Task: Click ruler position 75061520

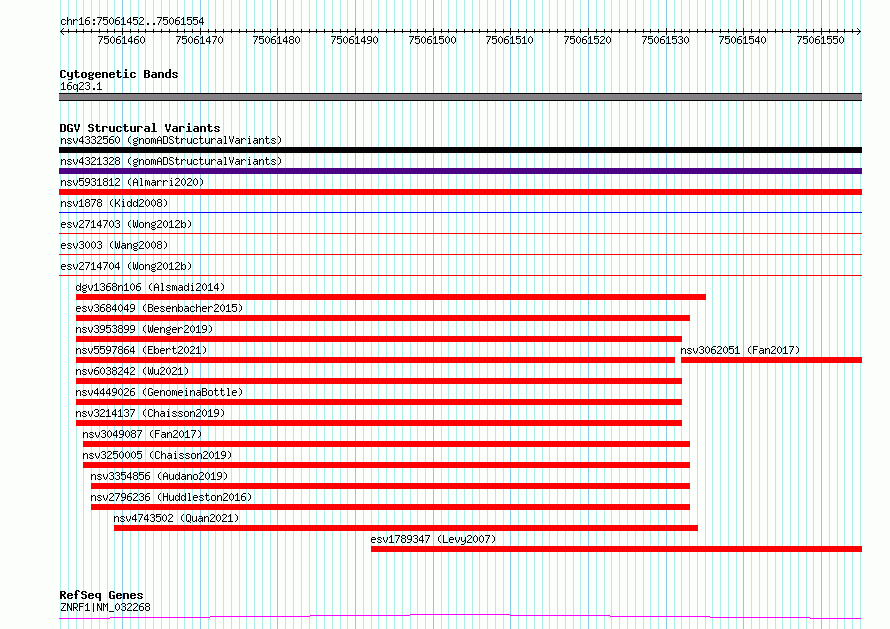Action: tap(587, 40)
